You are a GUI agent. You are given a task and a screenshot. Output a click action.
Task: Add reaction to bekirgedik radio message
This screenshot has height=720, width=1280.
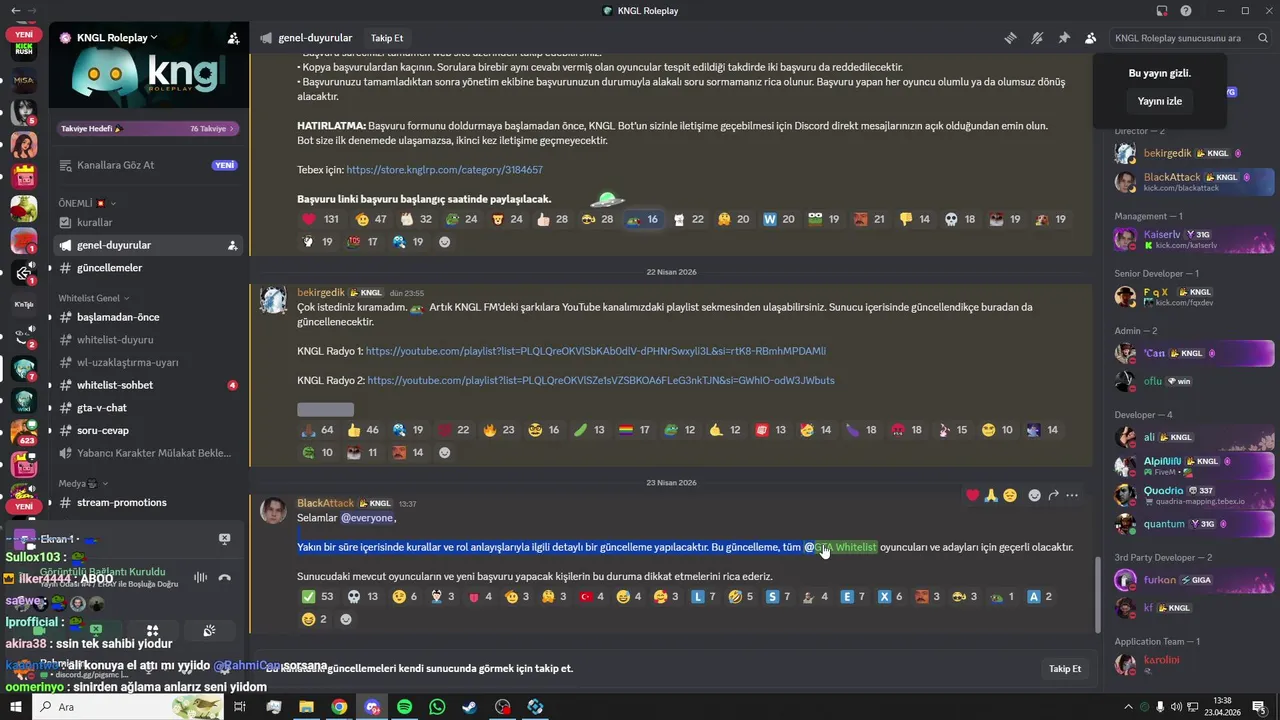point(445,452)
